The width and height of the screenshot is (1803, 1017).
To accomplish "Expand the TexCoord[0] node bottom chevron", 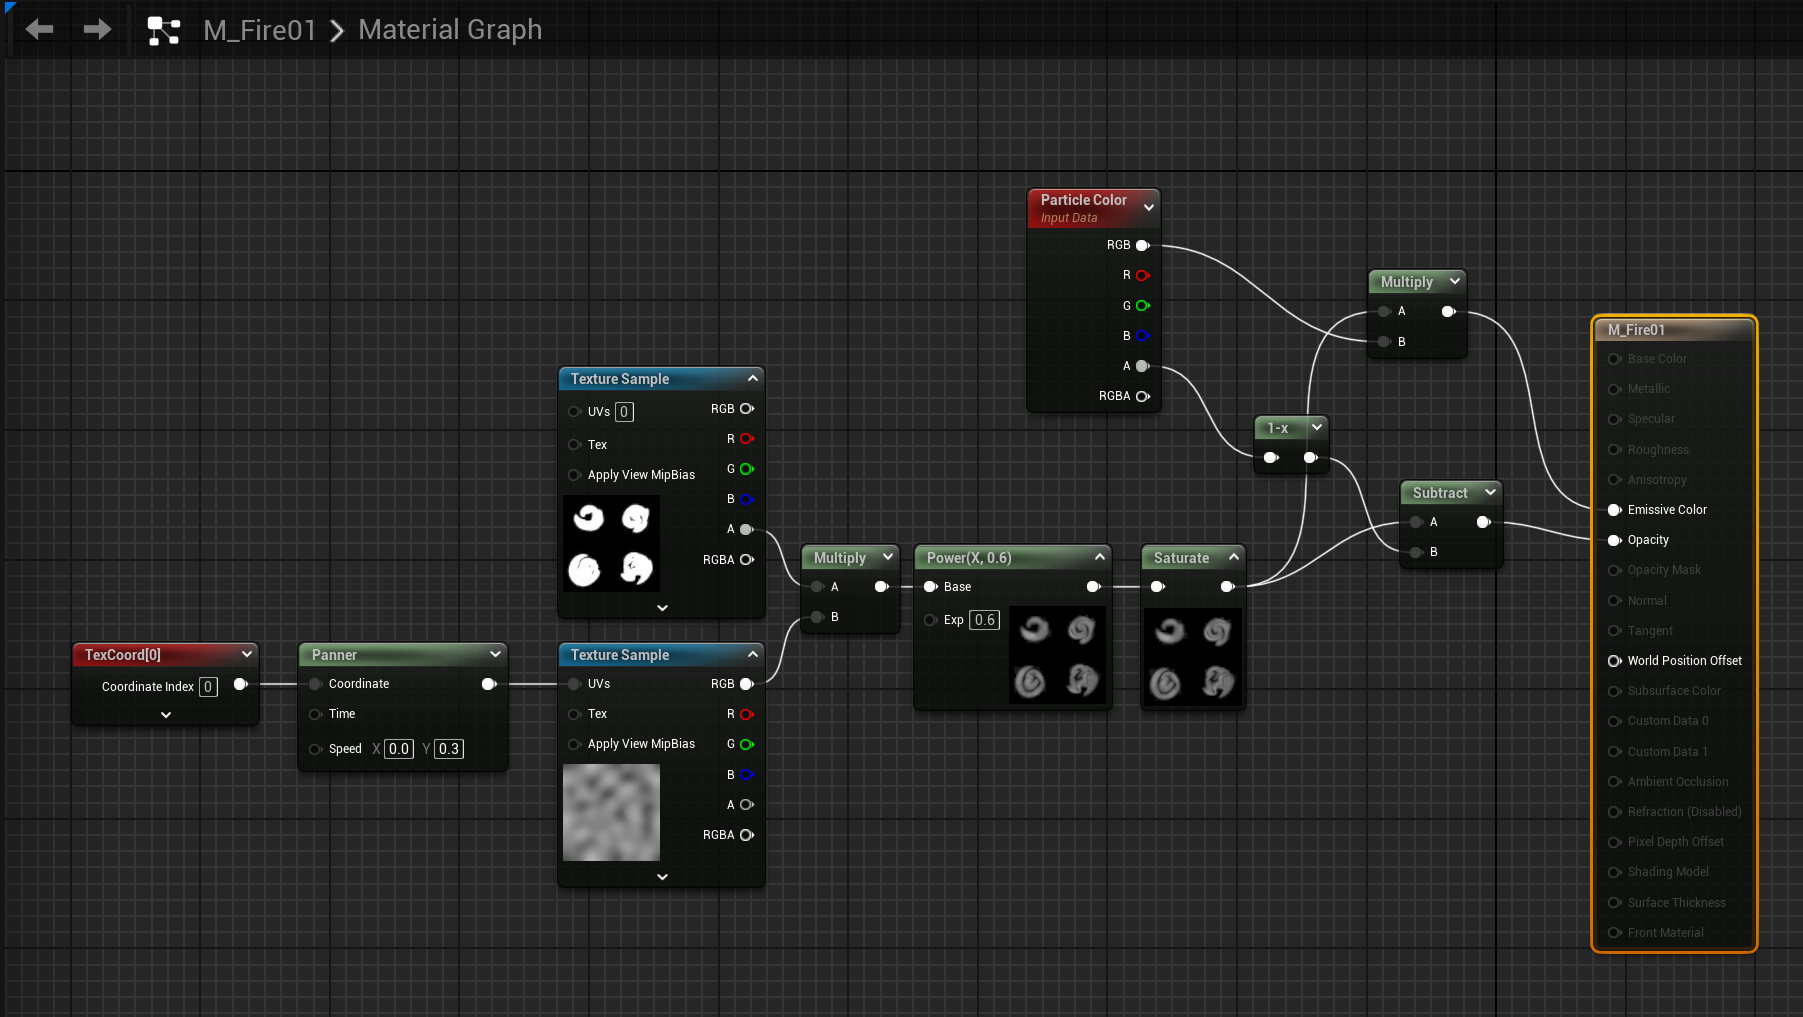I will click(x=166, y=715).
